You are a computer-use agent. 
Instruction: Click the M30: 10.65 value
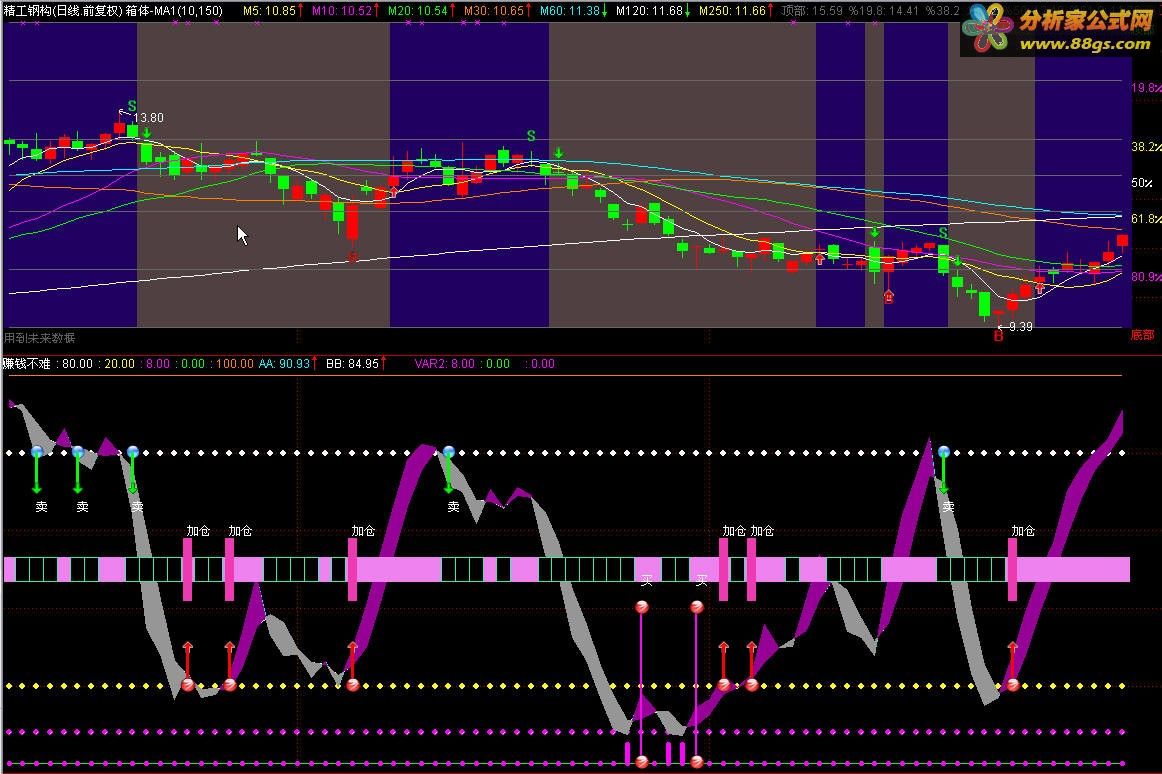[x=494, y=10]
